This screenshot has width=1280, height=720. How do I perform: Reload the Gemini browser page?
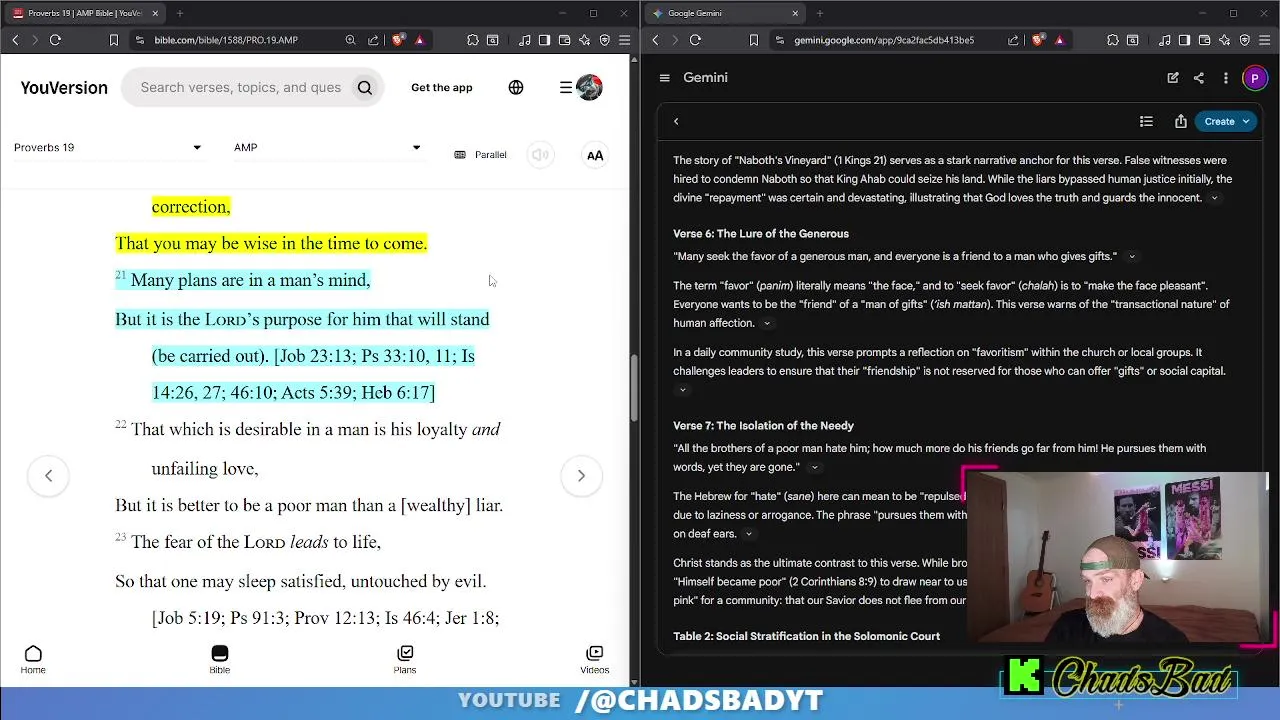(695, 40)
